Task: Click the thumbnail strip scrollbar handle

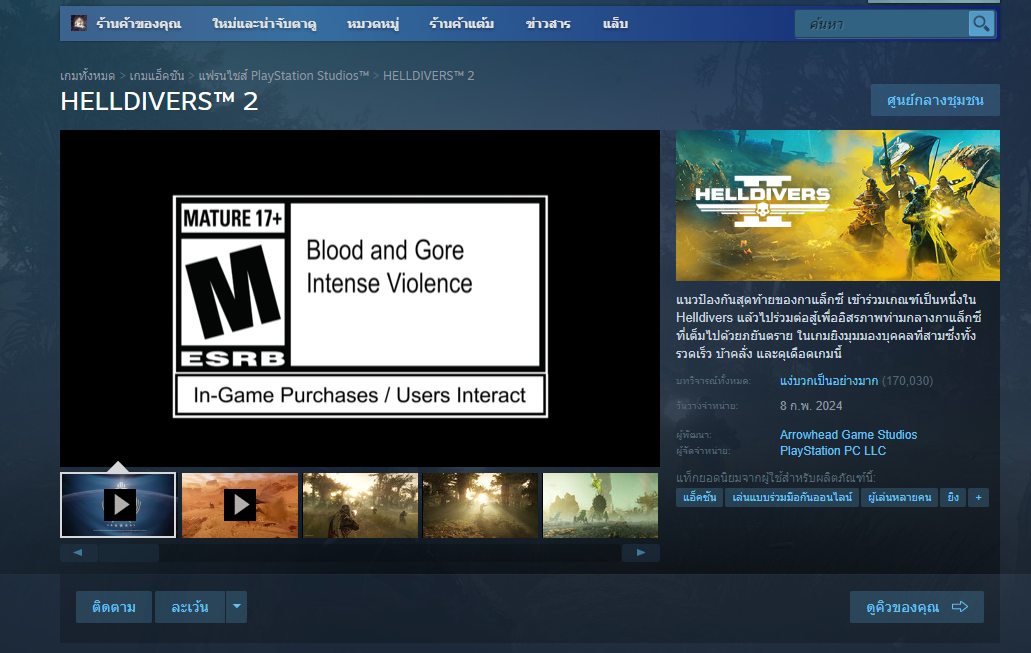Action: tap(129, 552)
